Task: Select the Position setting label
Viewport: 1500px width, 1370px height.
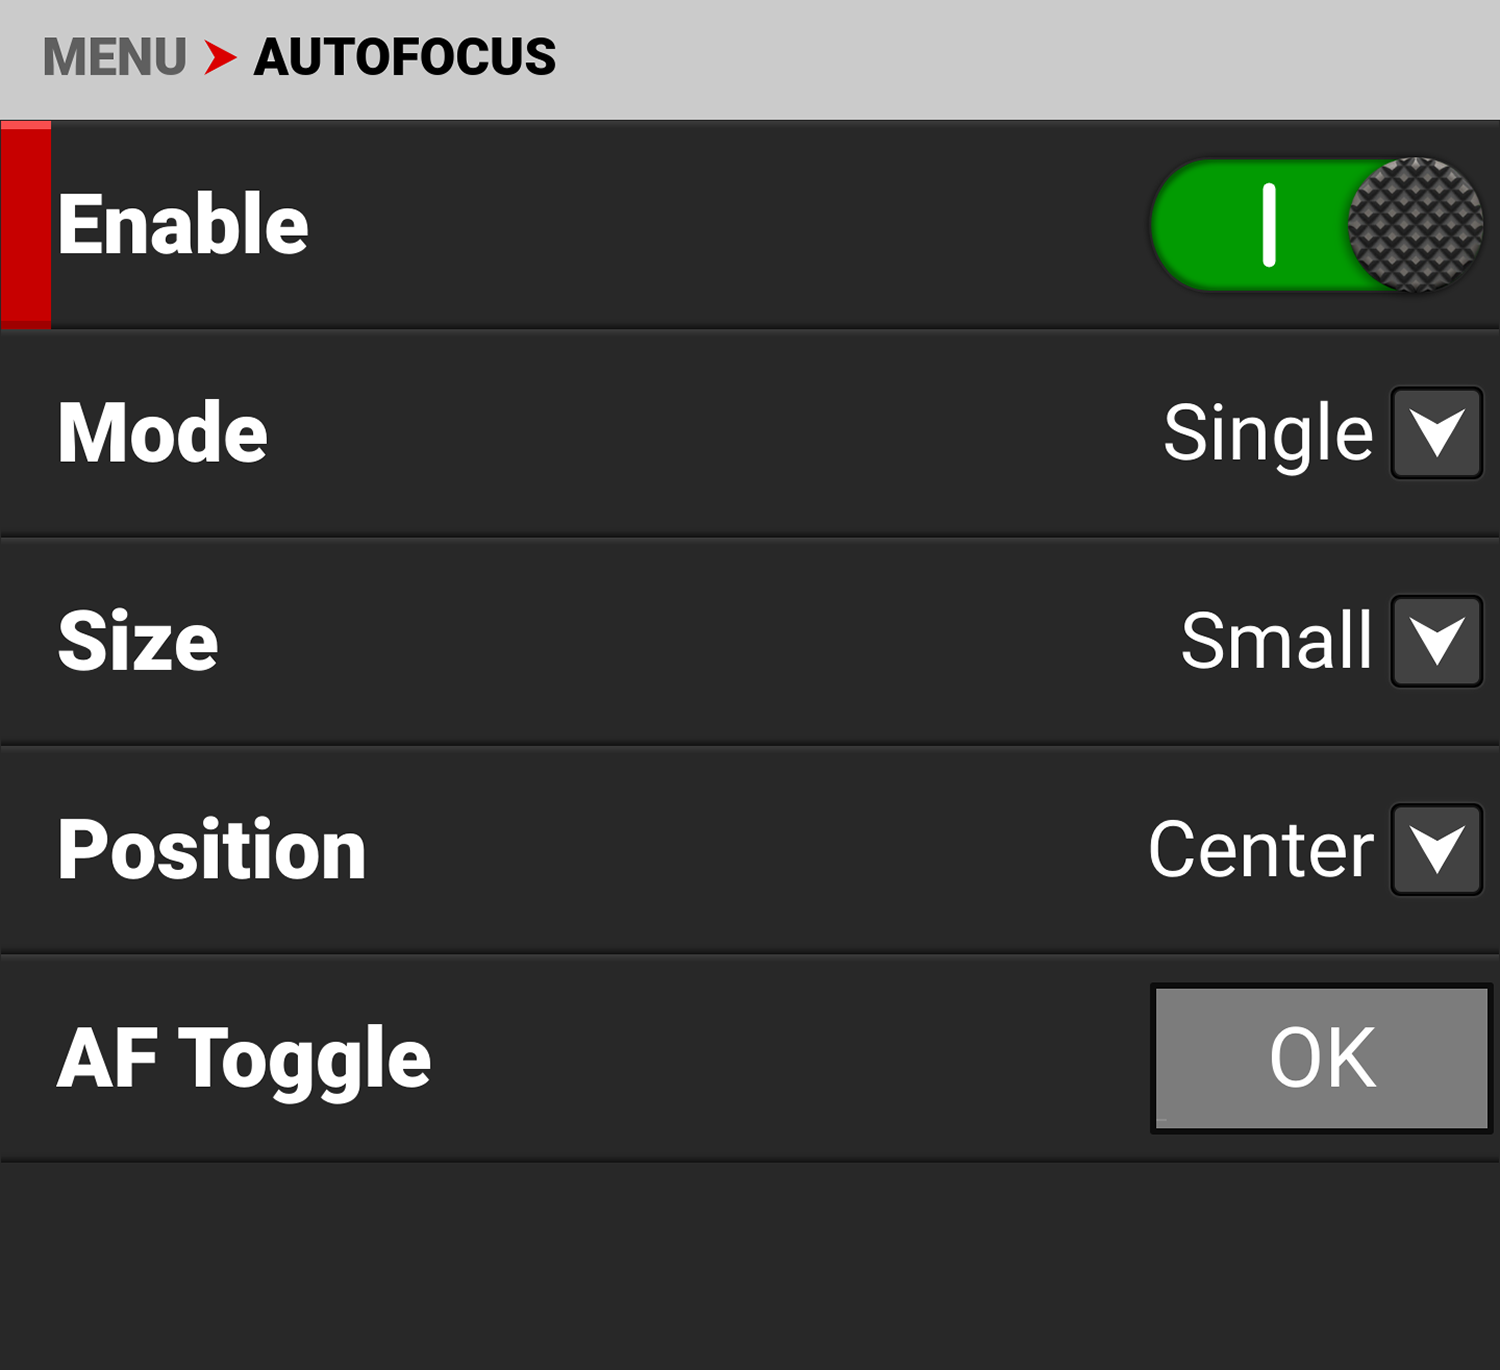Action: [212, 849]
